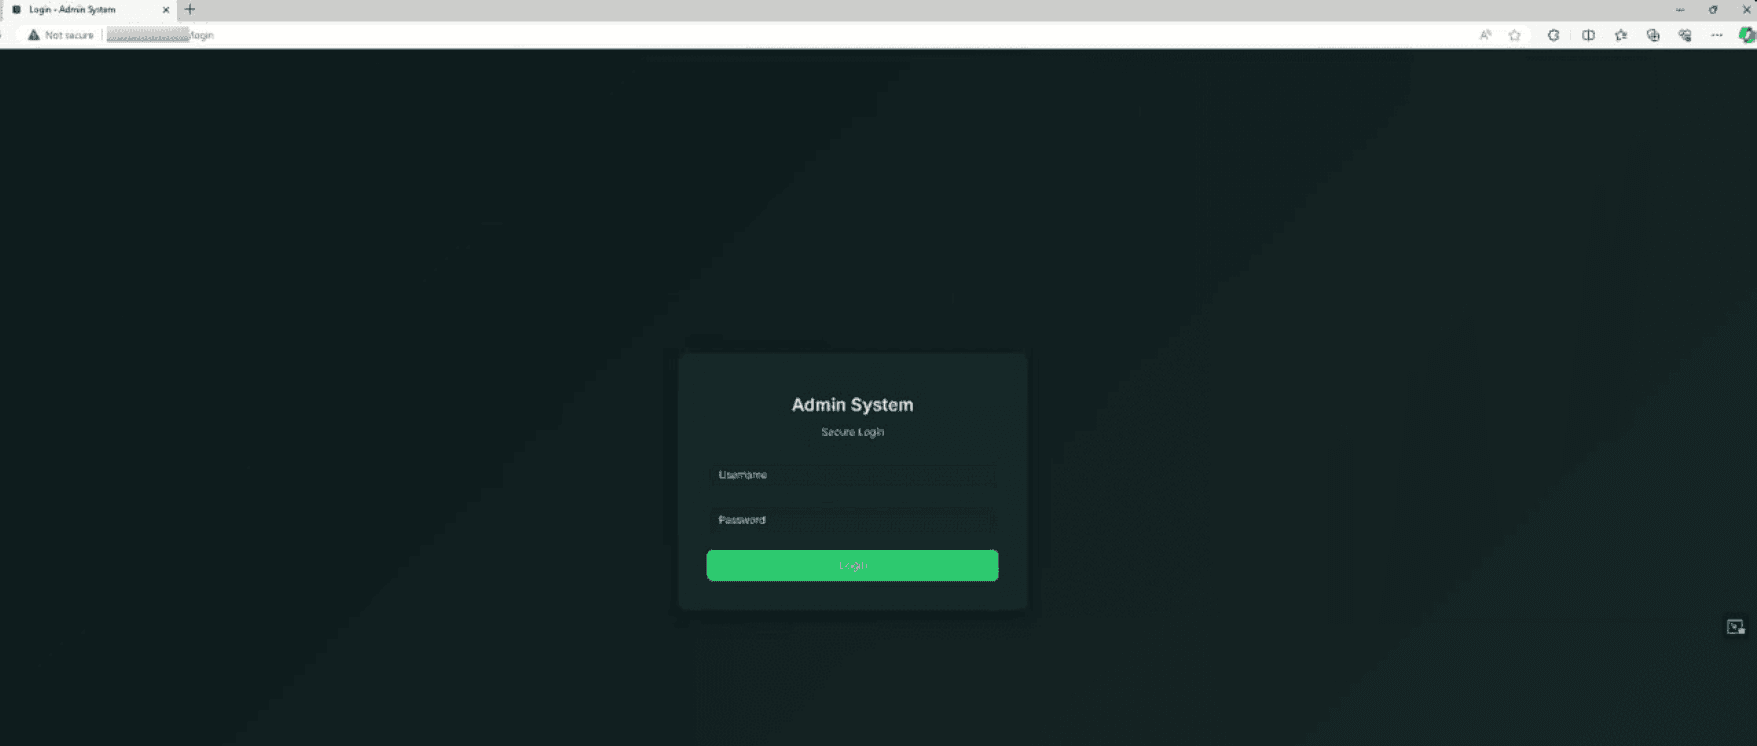The height and width of the screenshot is (746, 1757).
Task: Open the Favorites list icon
Action: [1621, 35]
